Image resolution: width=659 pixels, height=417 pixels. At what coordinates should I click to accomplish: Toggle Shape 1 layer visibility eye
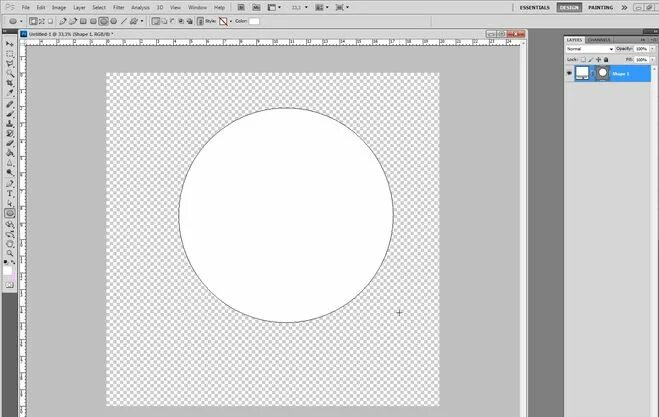pyautogui.click(x=569, y=73)
